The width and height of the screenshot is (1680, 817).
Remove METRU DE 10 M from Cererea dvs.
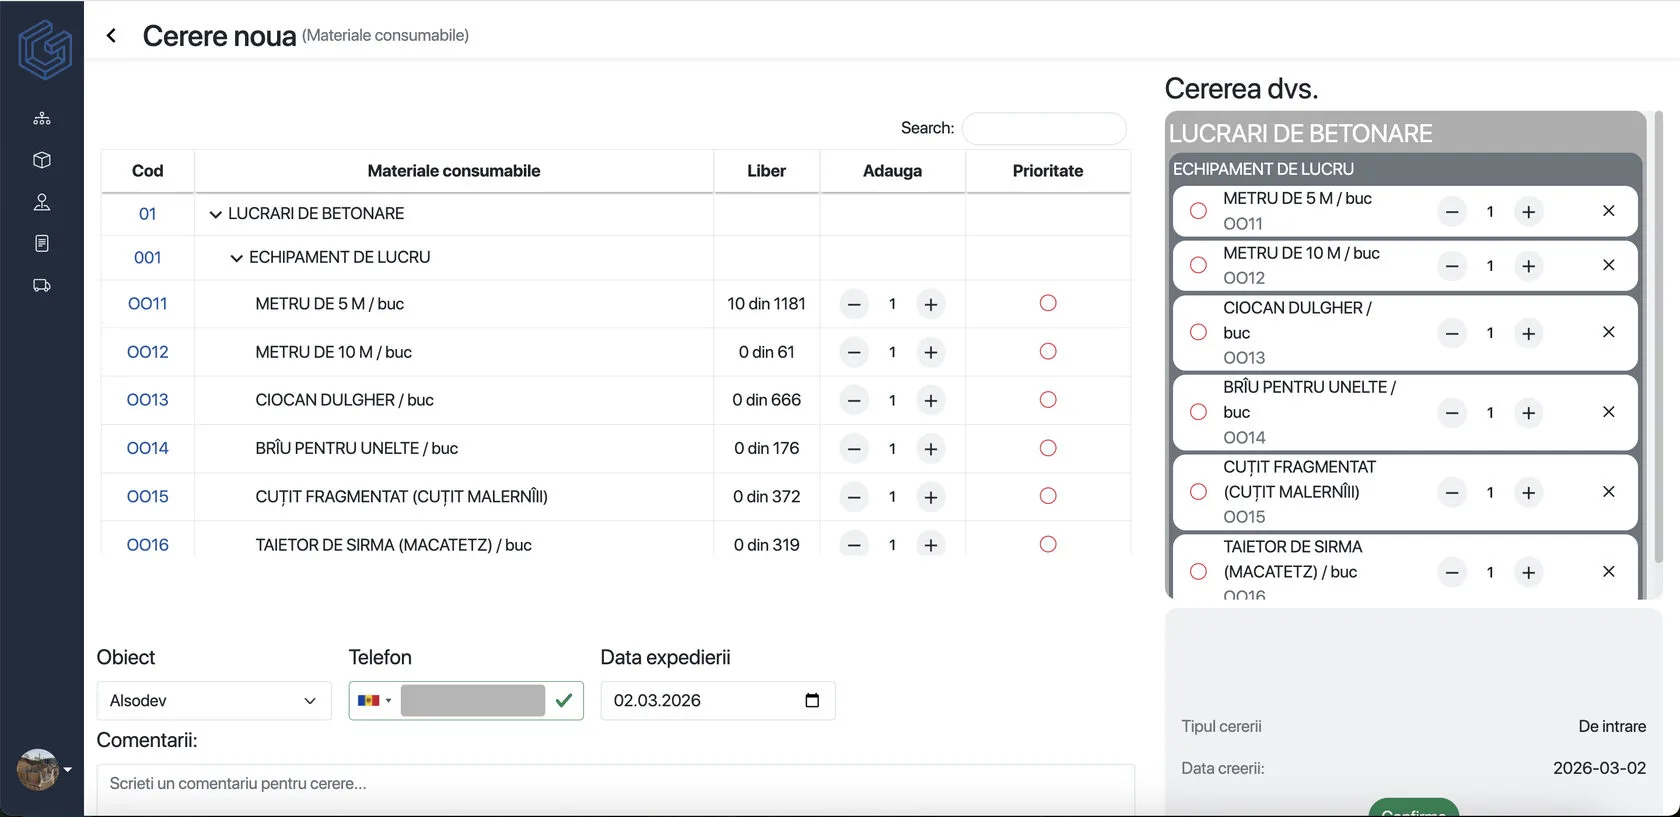pos(1609,265)
